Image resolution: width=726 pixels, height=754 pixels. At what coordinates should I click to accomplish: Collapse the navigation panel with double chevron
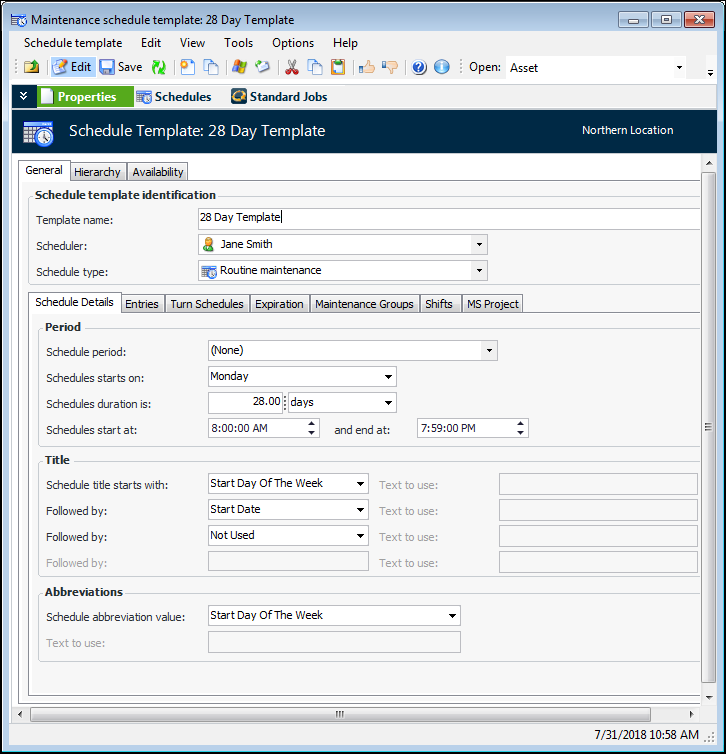pos(24,96)
